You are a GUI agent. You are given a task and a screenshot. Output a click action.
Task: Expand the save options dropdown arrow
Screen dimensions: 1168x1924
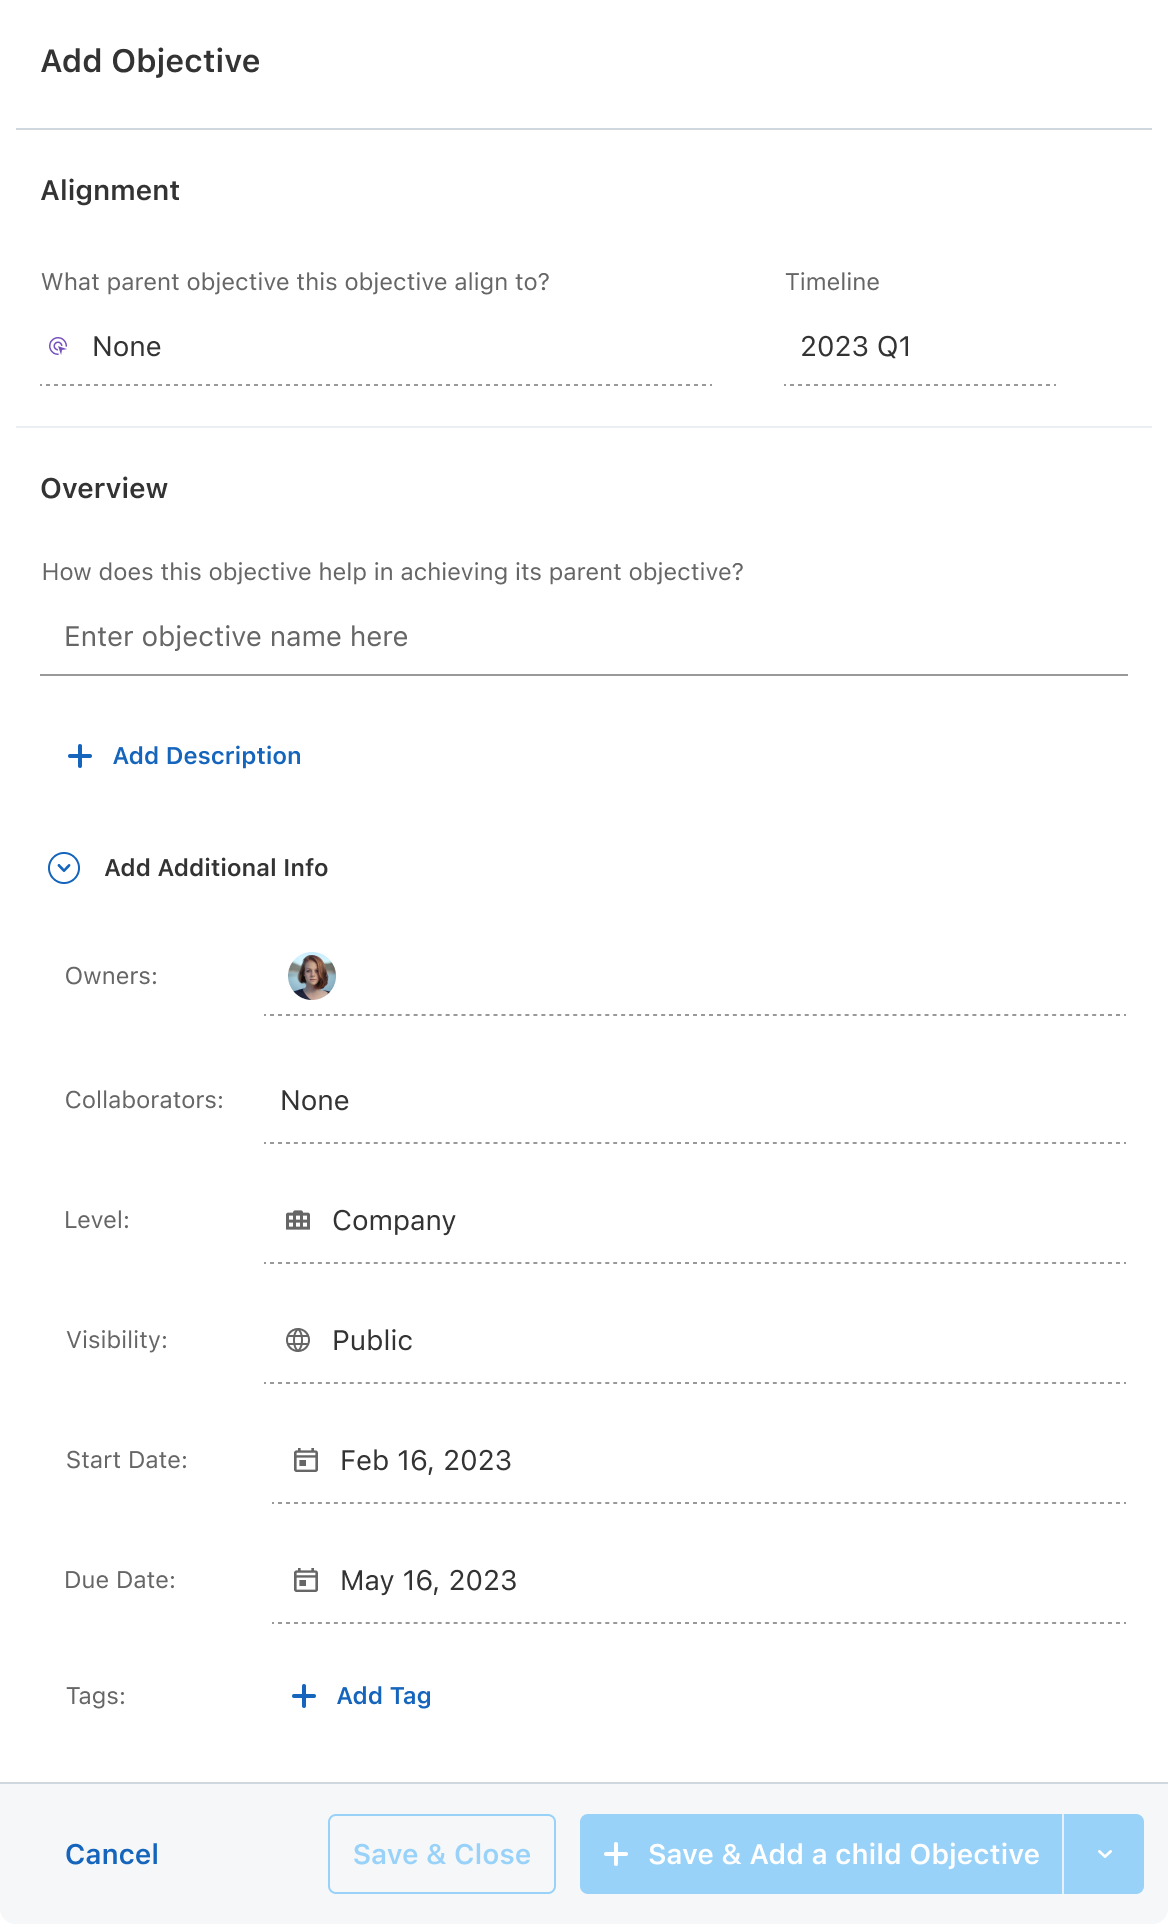(1104, 1854)
